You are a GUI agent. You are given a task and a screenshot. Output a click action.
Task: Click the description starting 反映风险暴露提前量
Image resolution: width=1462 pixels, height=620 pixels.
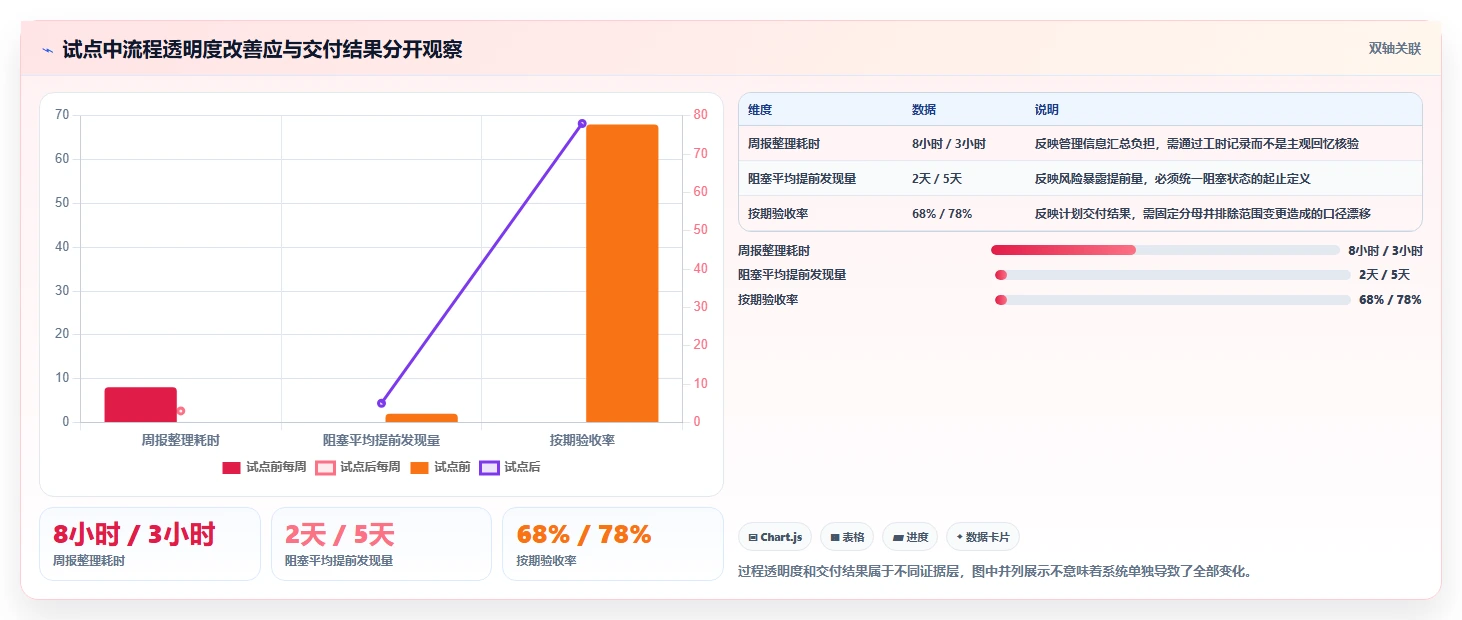(1173, 179)
